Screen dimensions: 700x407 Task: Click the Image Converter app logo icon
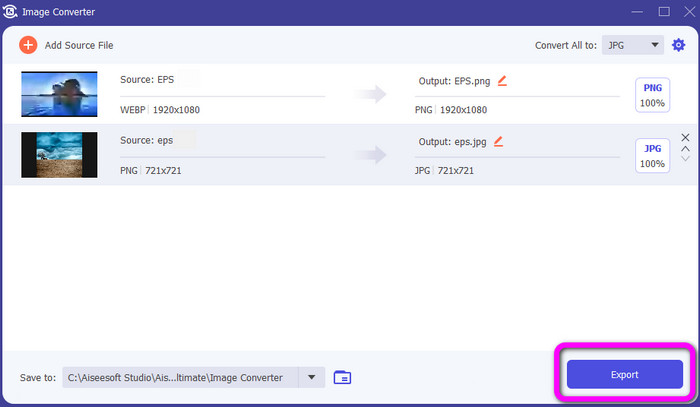[x=11, y=11]
